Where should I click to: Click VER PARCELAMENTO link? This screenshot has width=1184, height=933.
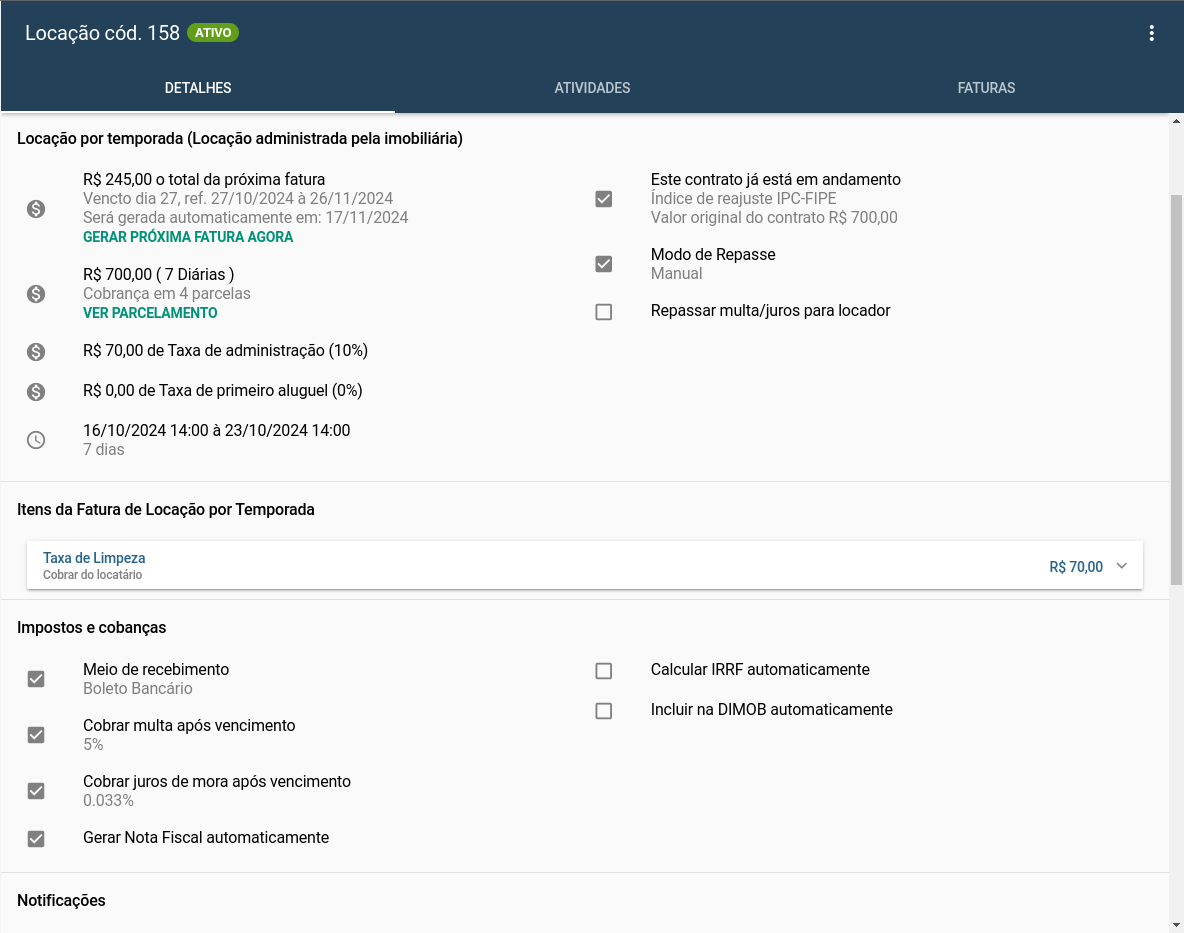[x=150, y=313]
